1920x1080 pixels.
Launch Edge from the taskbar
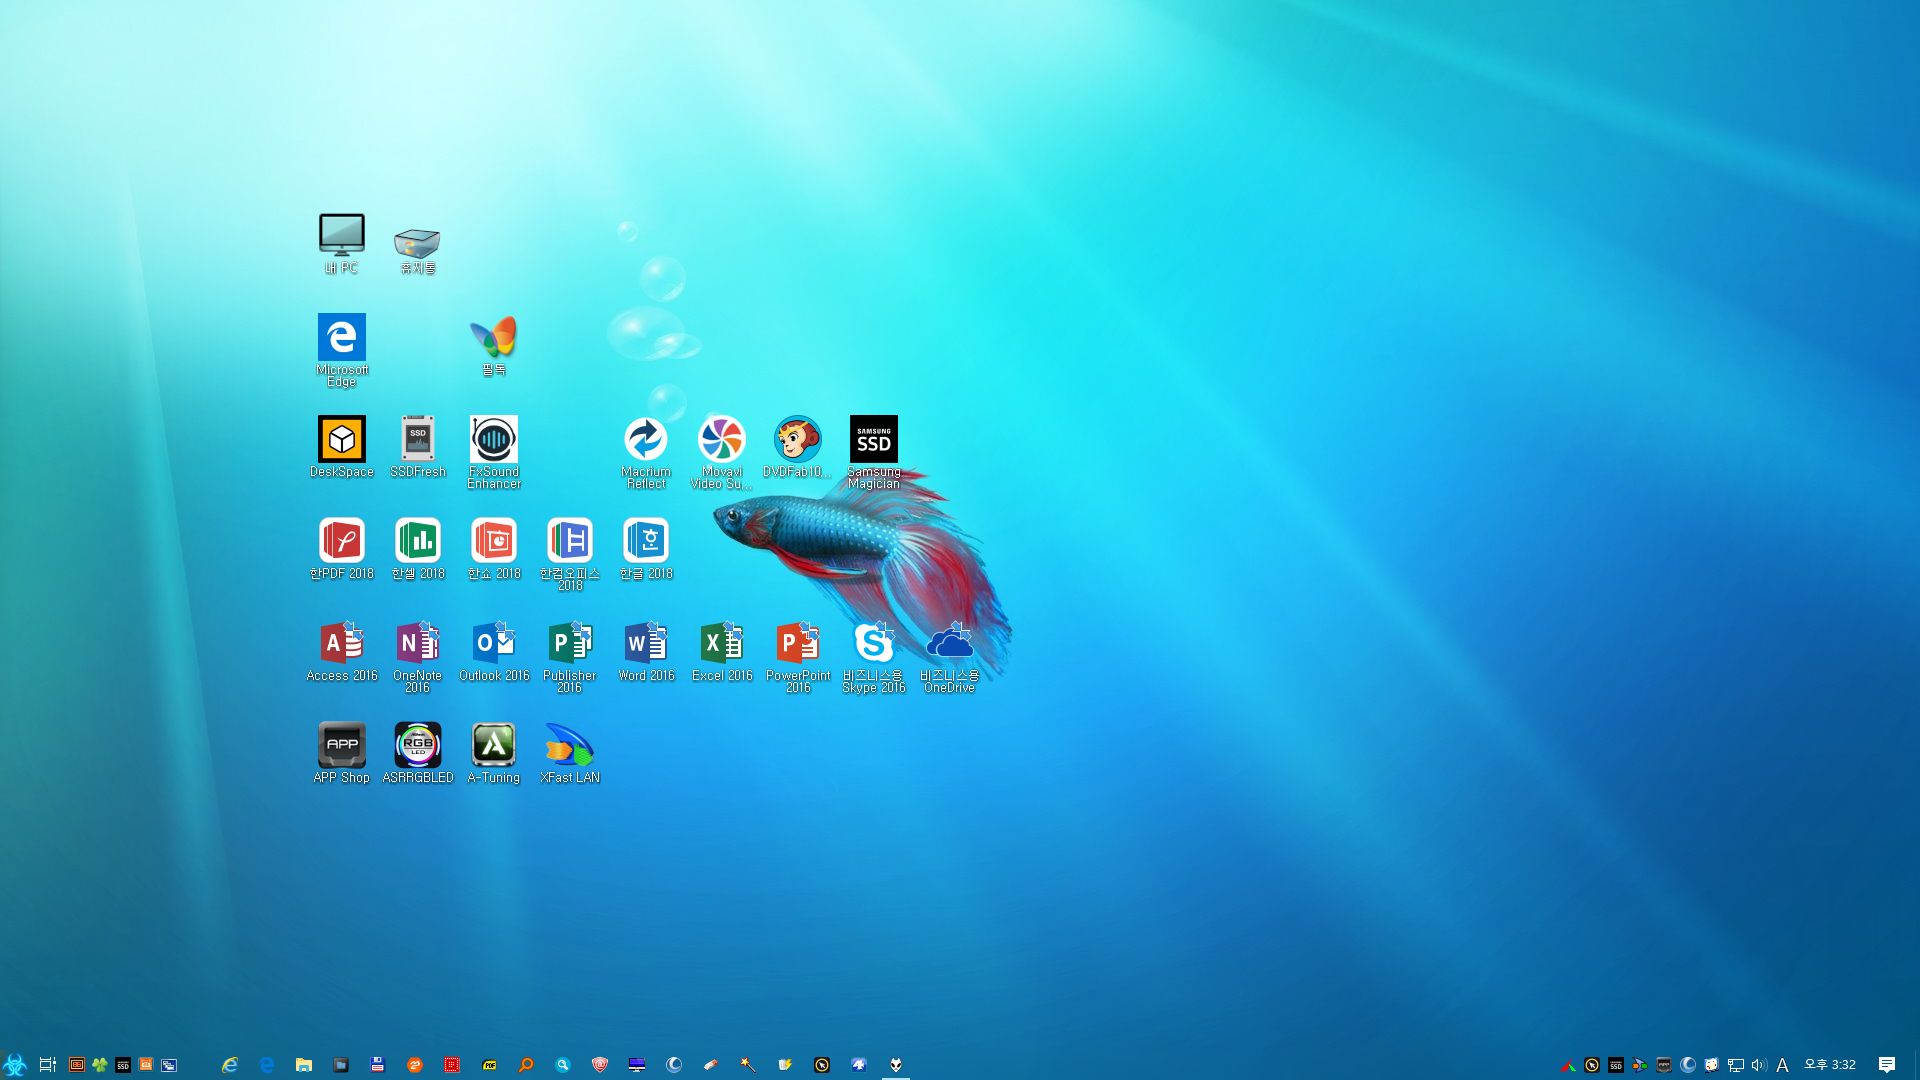267,1064
